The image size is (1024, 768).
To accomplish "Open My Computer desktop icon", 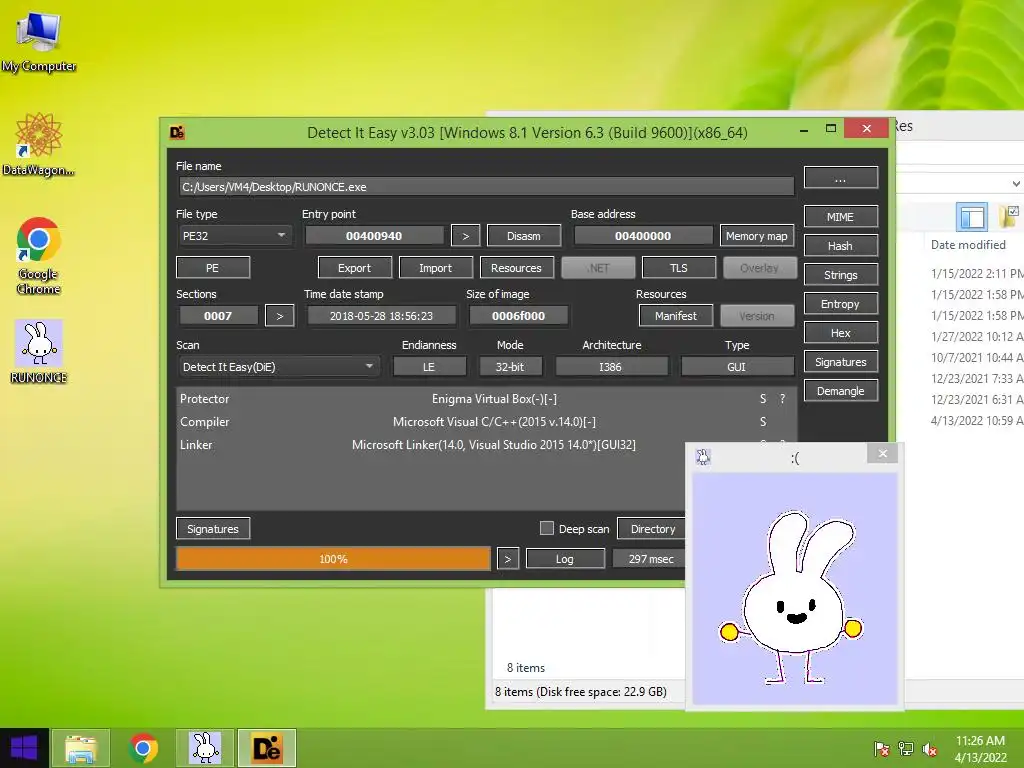I will (39, 41).
